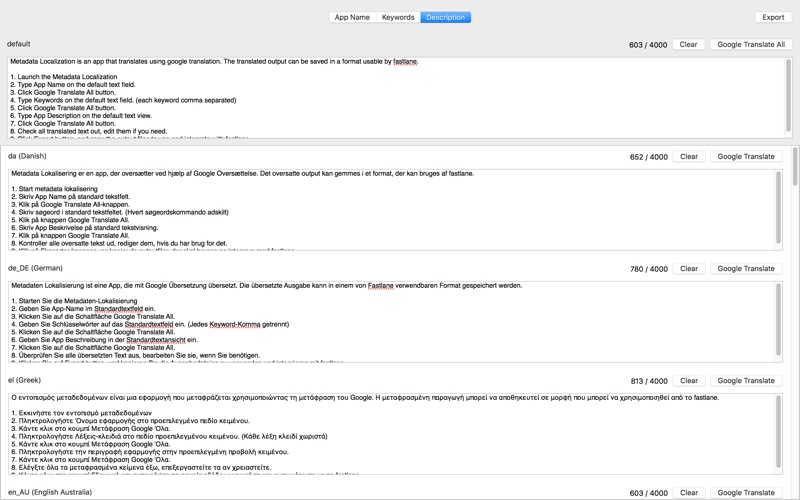Switch to the App Name tab
The width and height of the screenshot is (800, 500).
(352, 17)
